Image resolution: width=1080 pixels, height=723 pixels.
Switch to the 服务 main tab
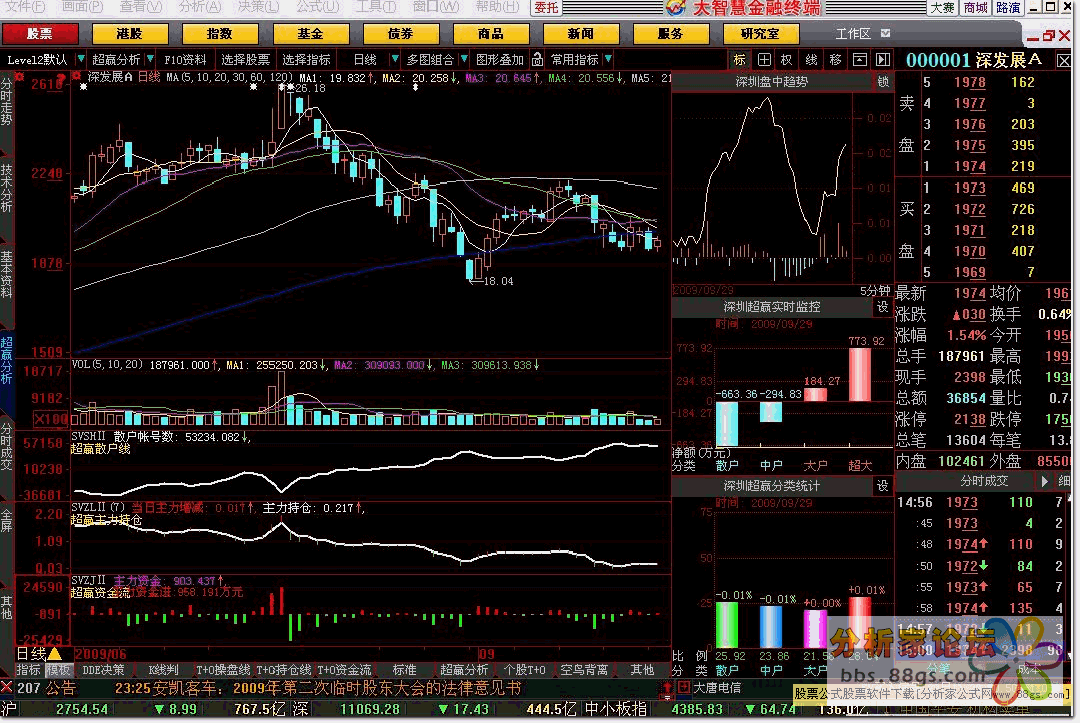pyautogui.click(x=671, y=33)
